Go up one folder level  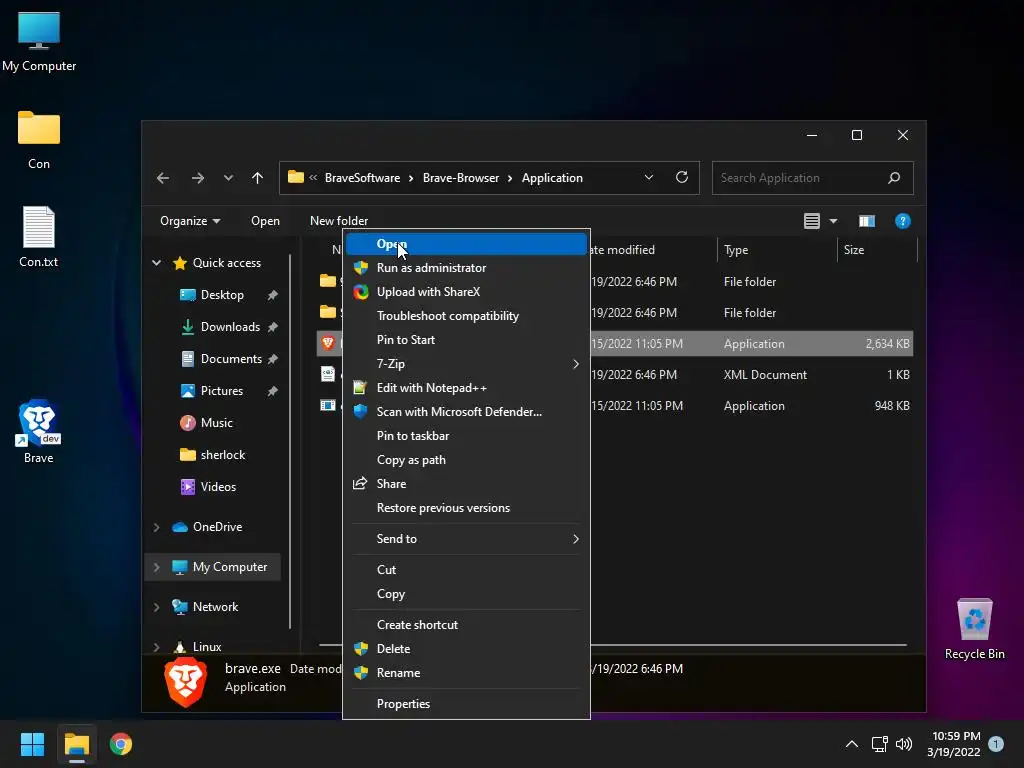click(x=257, y=178)
